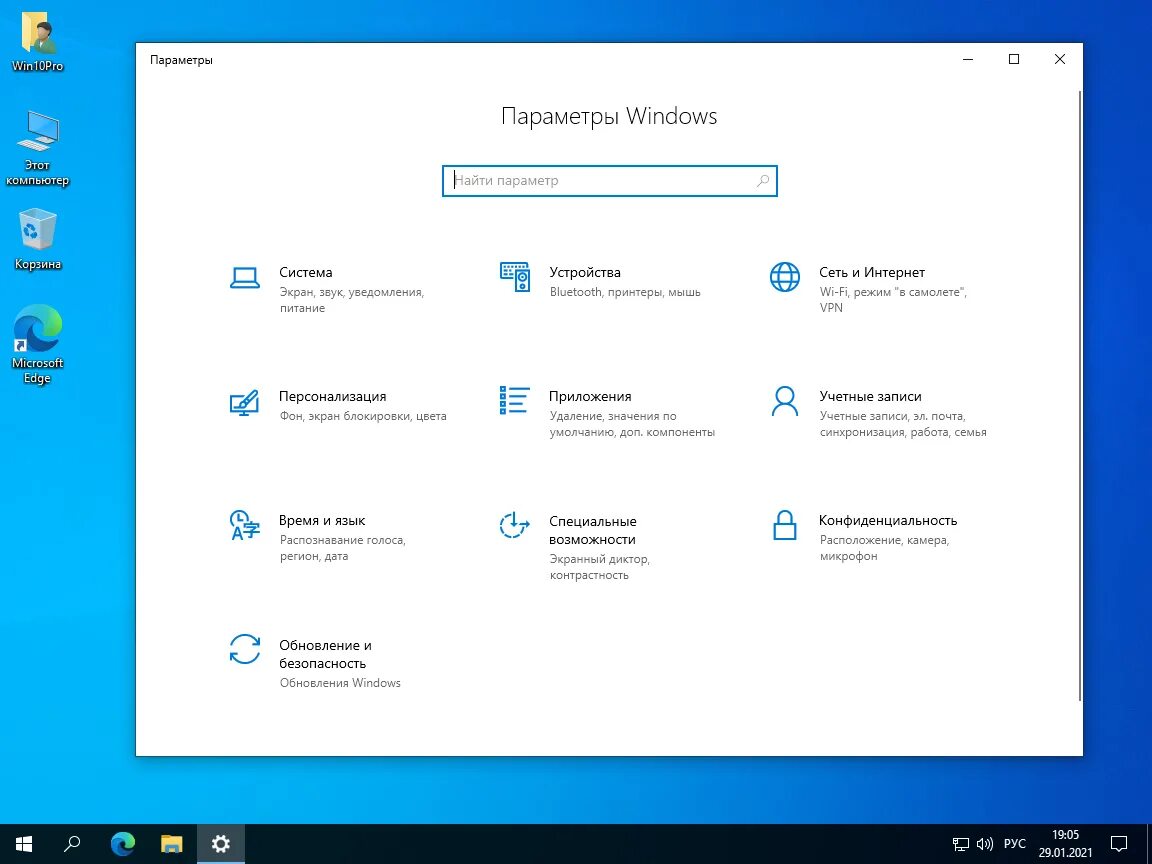
Task: Launch Edge from the taskbar
Action: tap(123, 843)
